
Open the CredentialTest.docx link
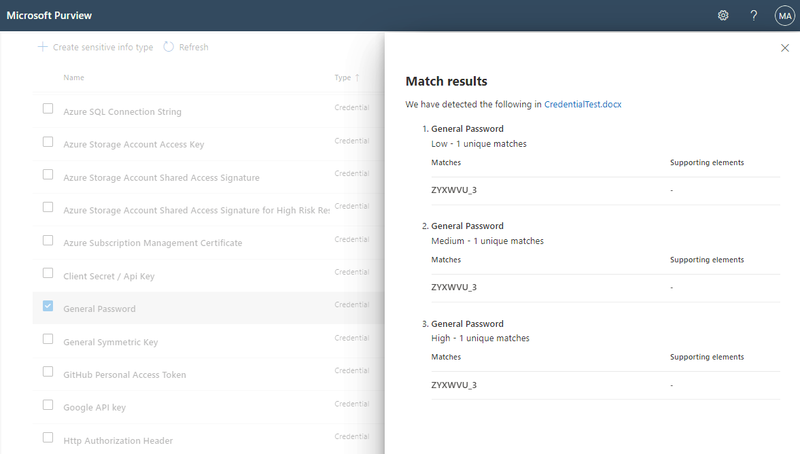[583, 104]
